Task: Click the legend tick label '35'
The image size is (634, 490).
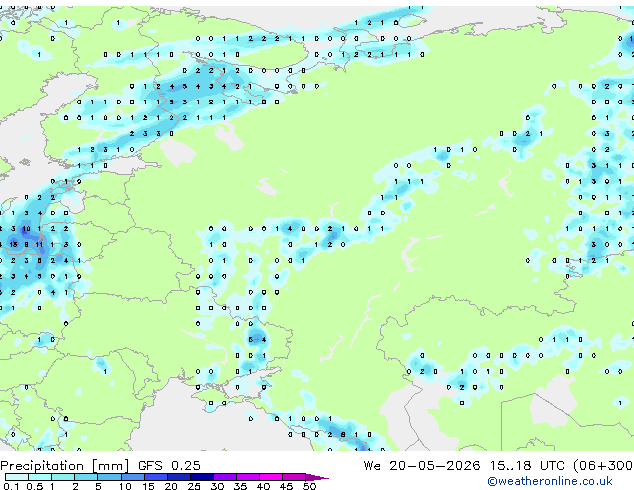Action: (x=240, y=486)
